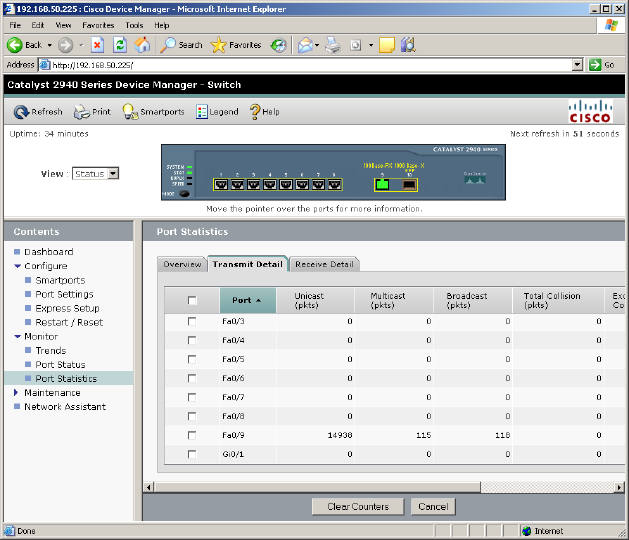The width and height of the screenshot is (629, 540).
Task: Toggle the select-all checkbox in table header
Action: coord(192,300)
